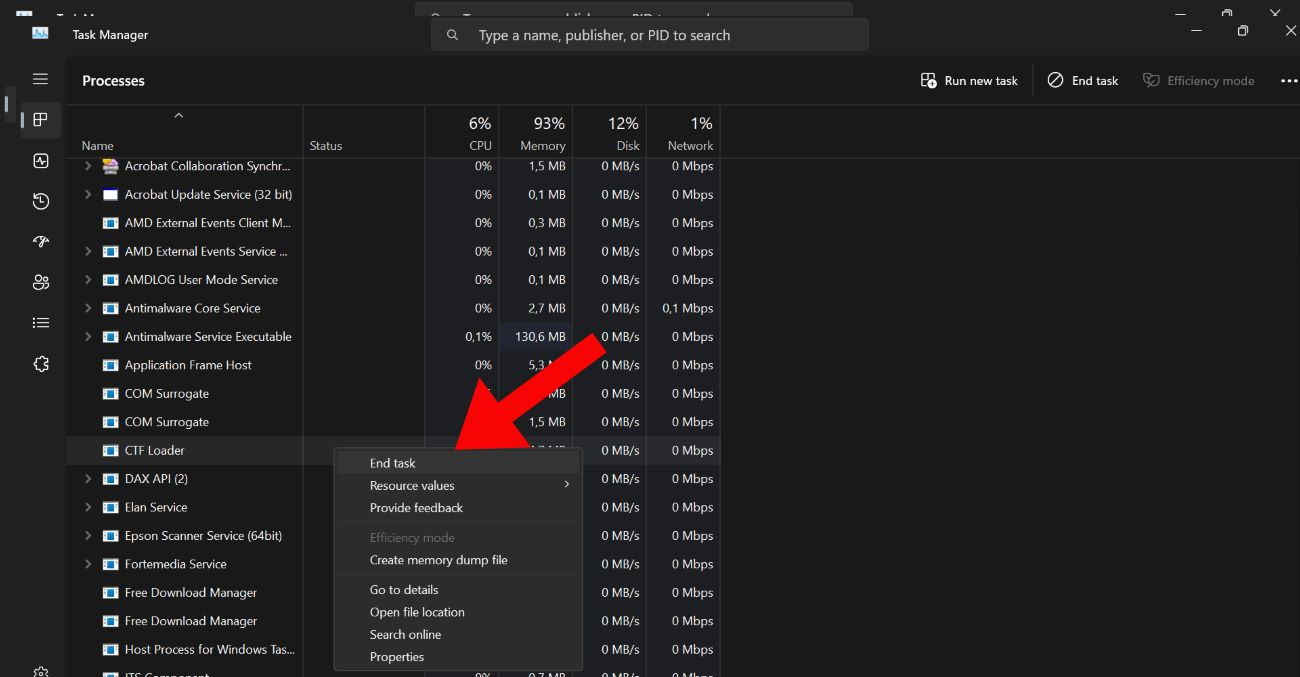1300x677 pixels.
Task: Open the App history page icon
Action: (41, 201)
